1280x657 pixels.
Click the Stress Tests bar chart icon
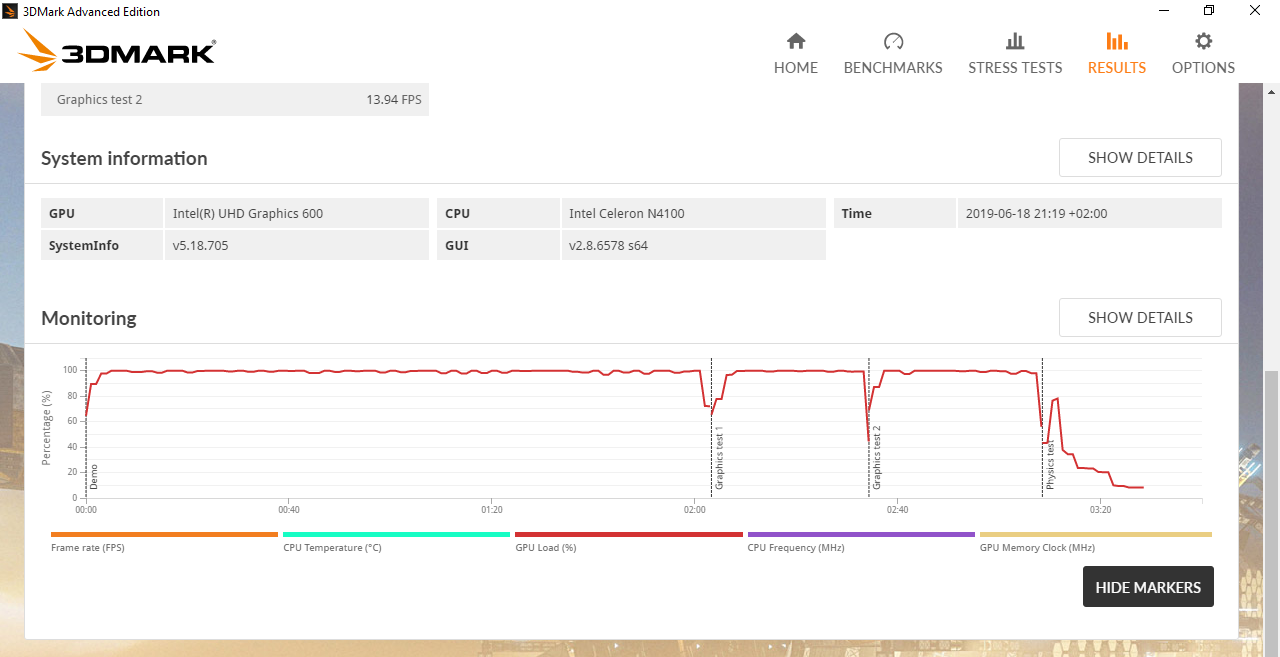click(x=1015, y=41)
